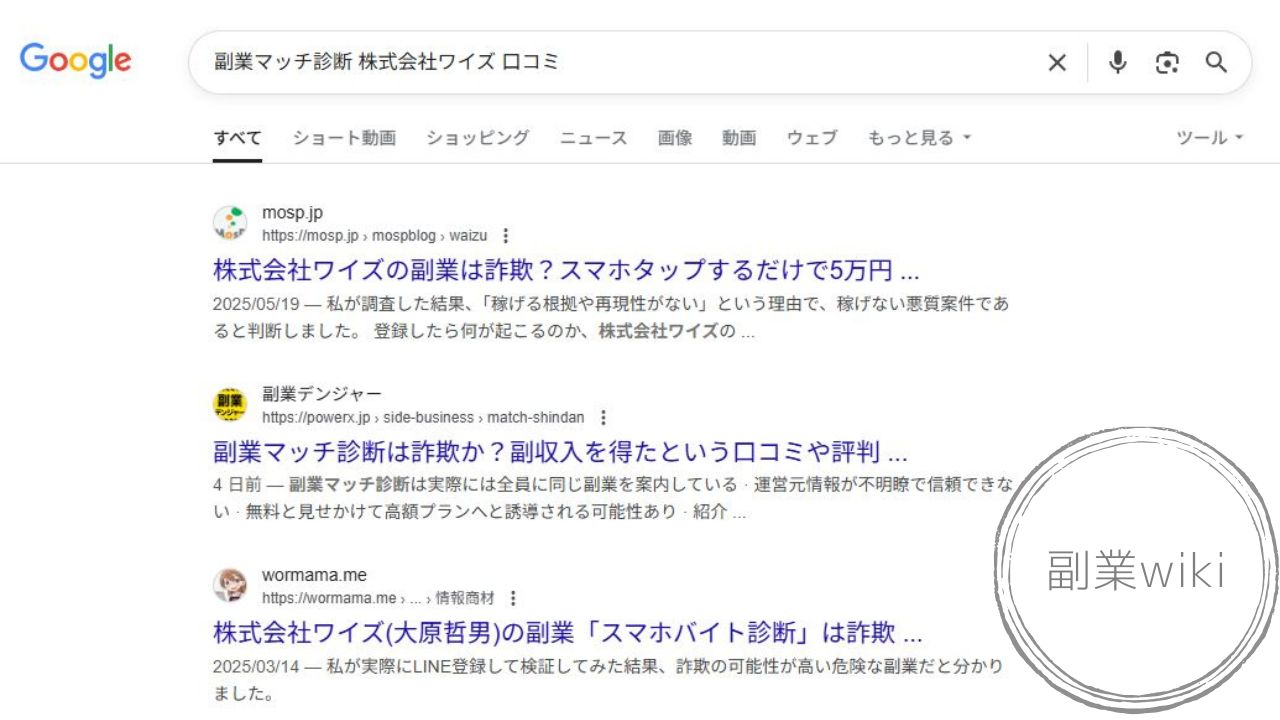Open the 副業マッチ診断は詐欺か？ result link
This screenshot has width=1280, height=720.
pyautogui.click(x=560, y=452)
